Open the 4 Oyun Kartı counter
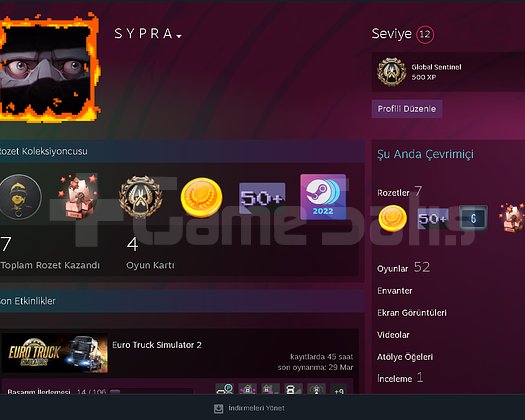Viewport: 525px width, 420px height. [150, 253]
